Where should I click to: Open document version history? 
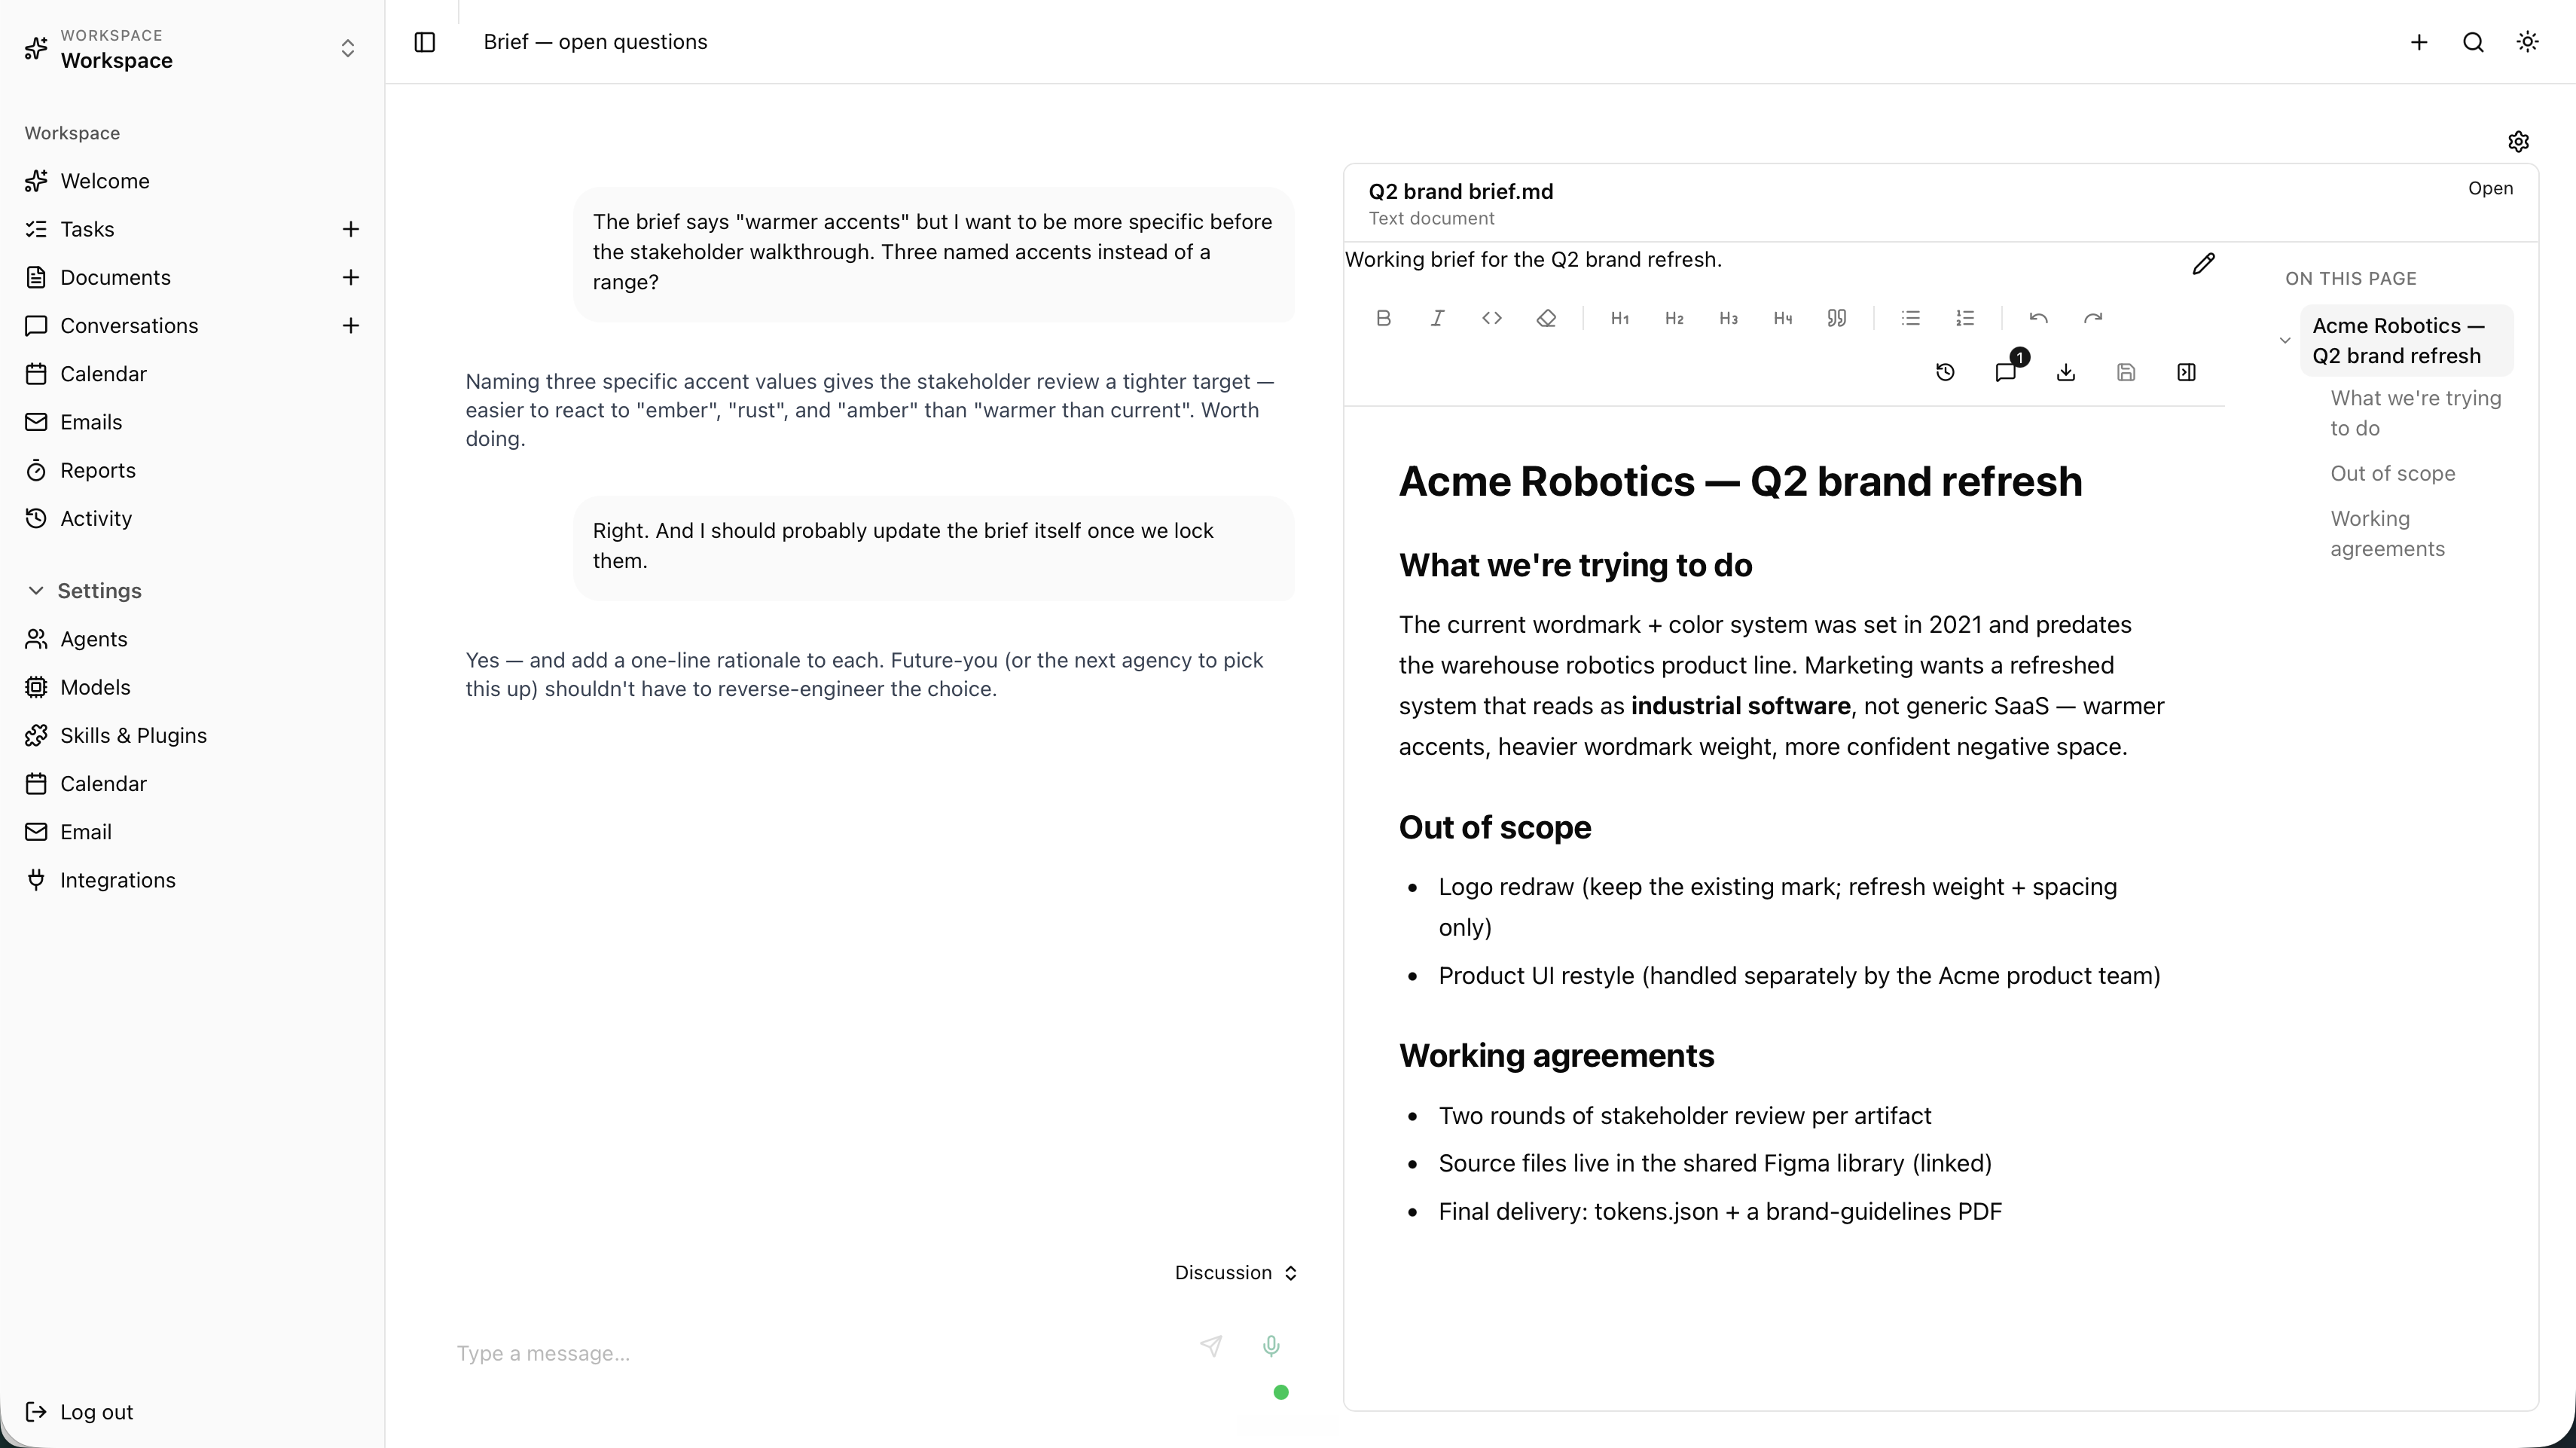[x=1945, y=372]
